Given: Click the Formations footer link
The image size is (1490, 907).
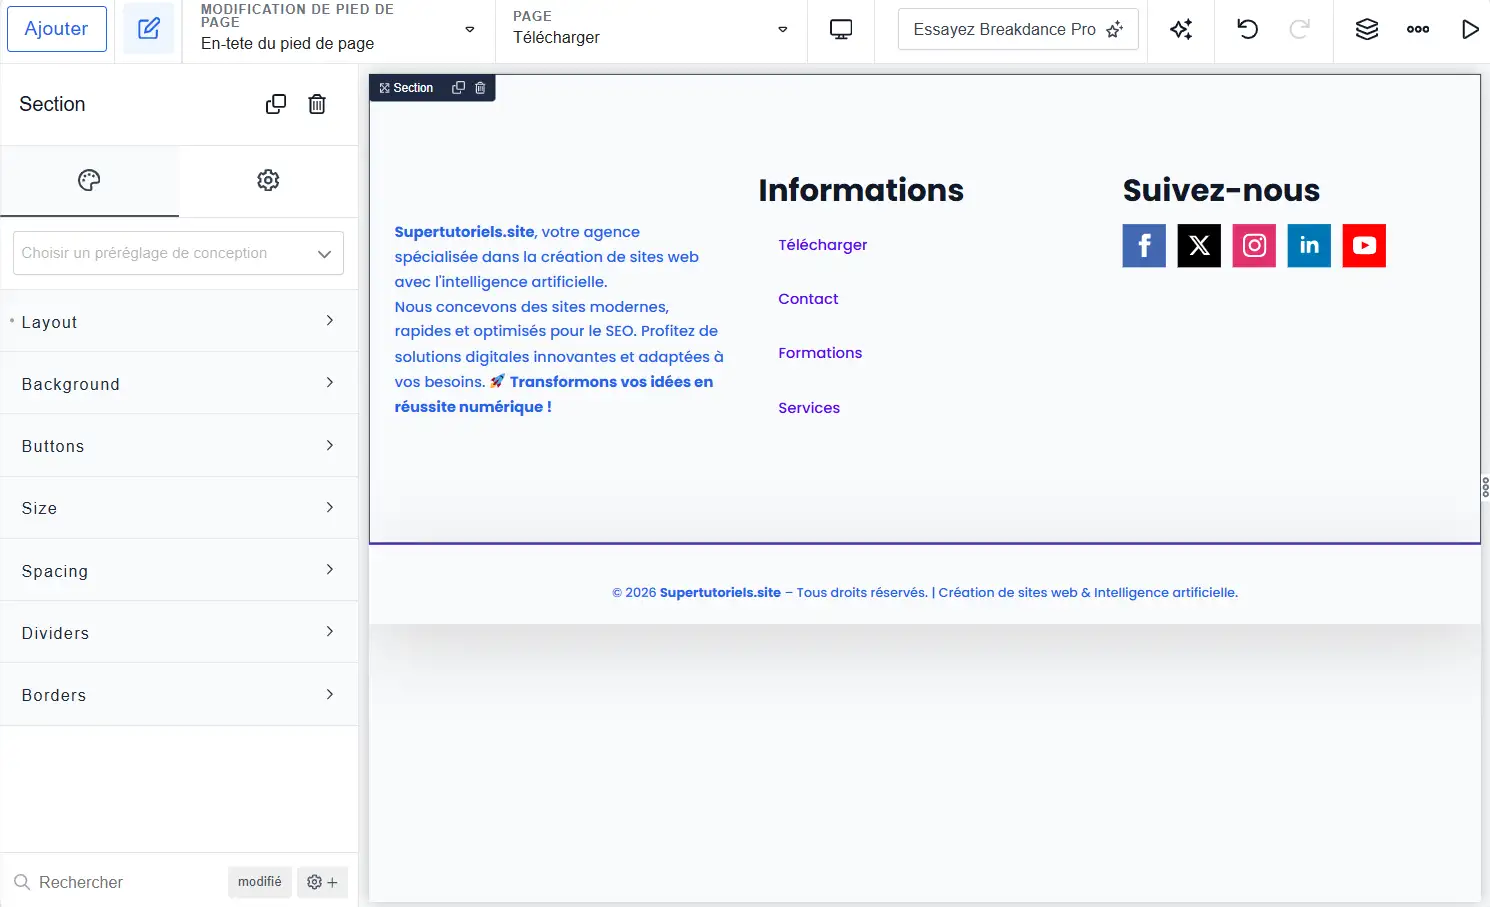Looking at the screenshot, I should point(820,353).
